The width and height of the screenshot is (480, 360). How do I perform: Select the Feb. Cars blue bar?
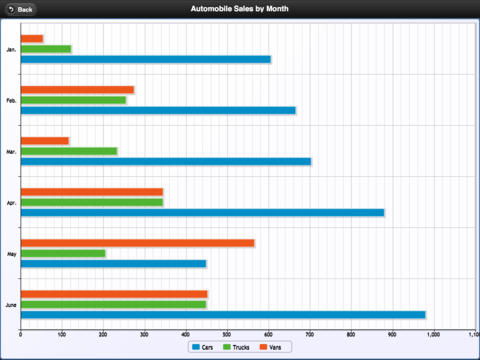[158, 110]
